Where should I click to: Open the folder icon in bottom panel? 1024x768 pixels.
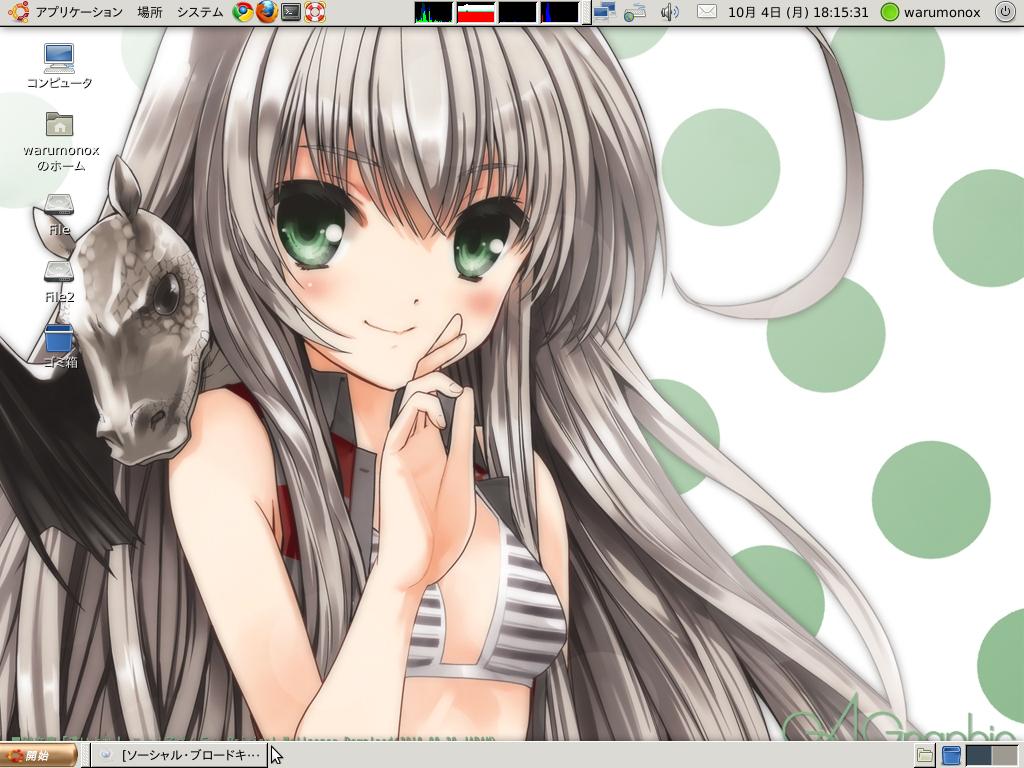point(924,756)
